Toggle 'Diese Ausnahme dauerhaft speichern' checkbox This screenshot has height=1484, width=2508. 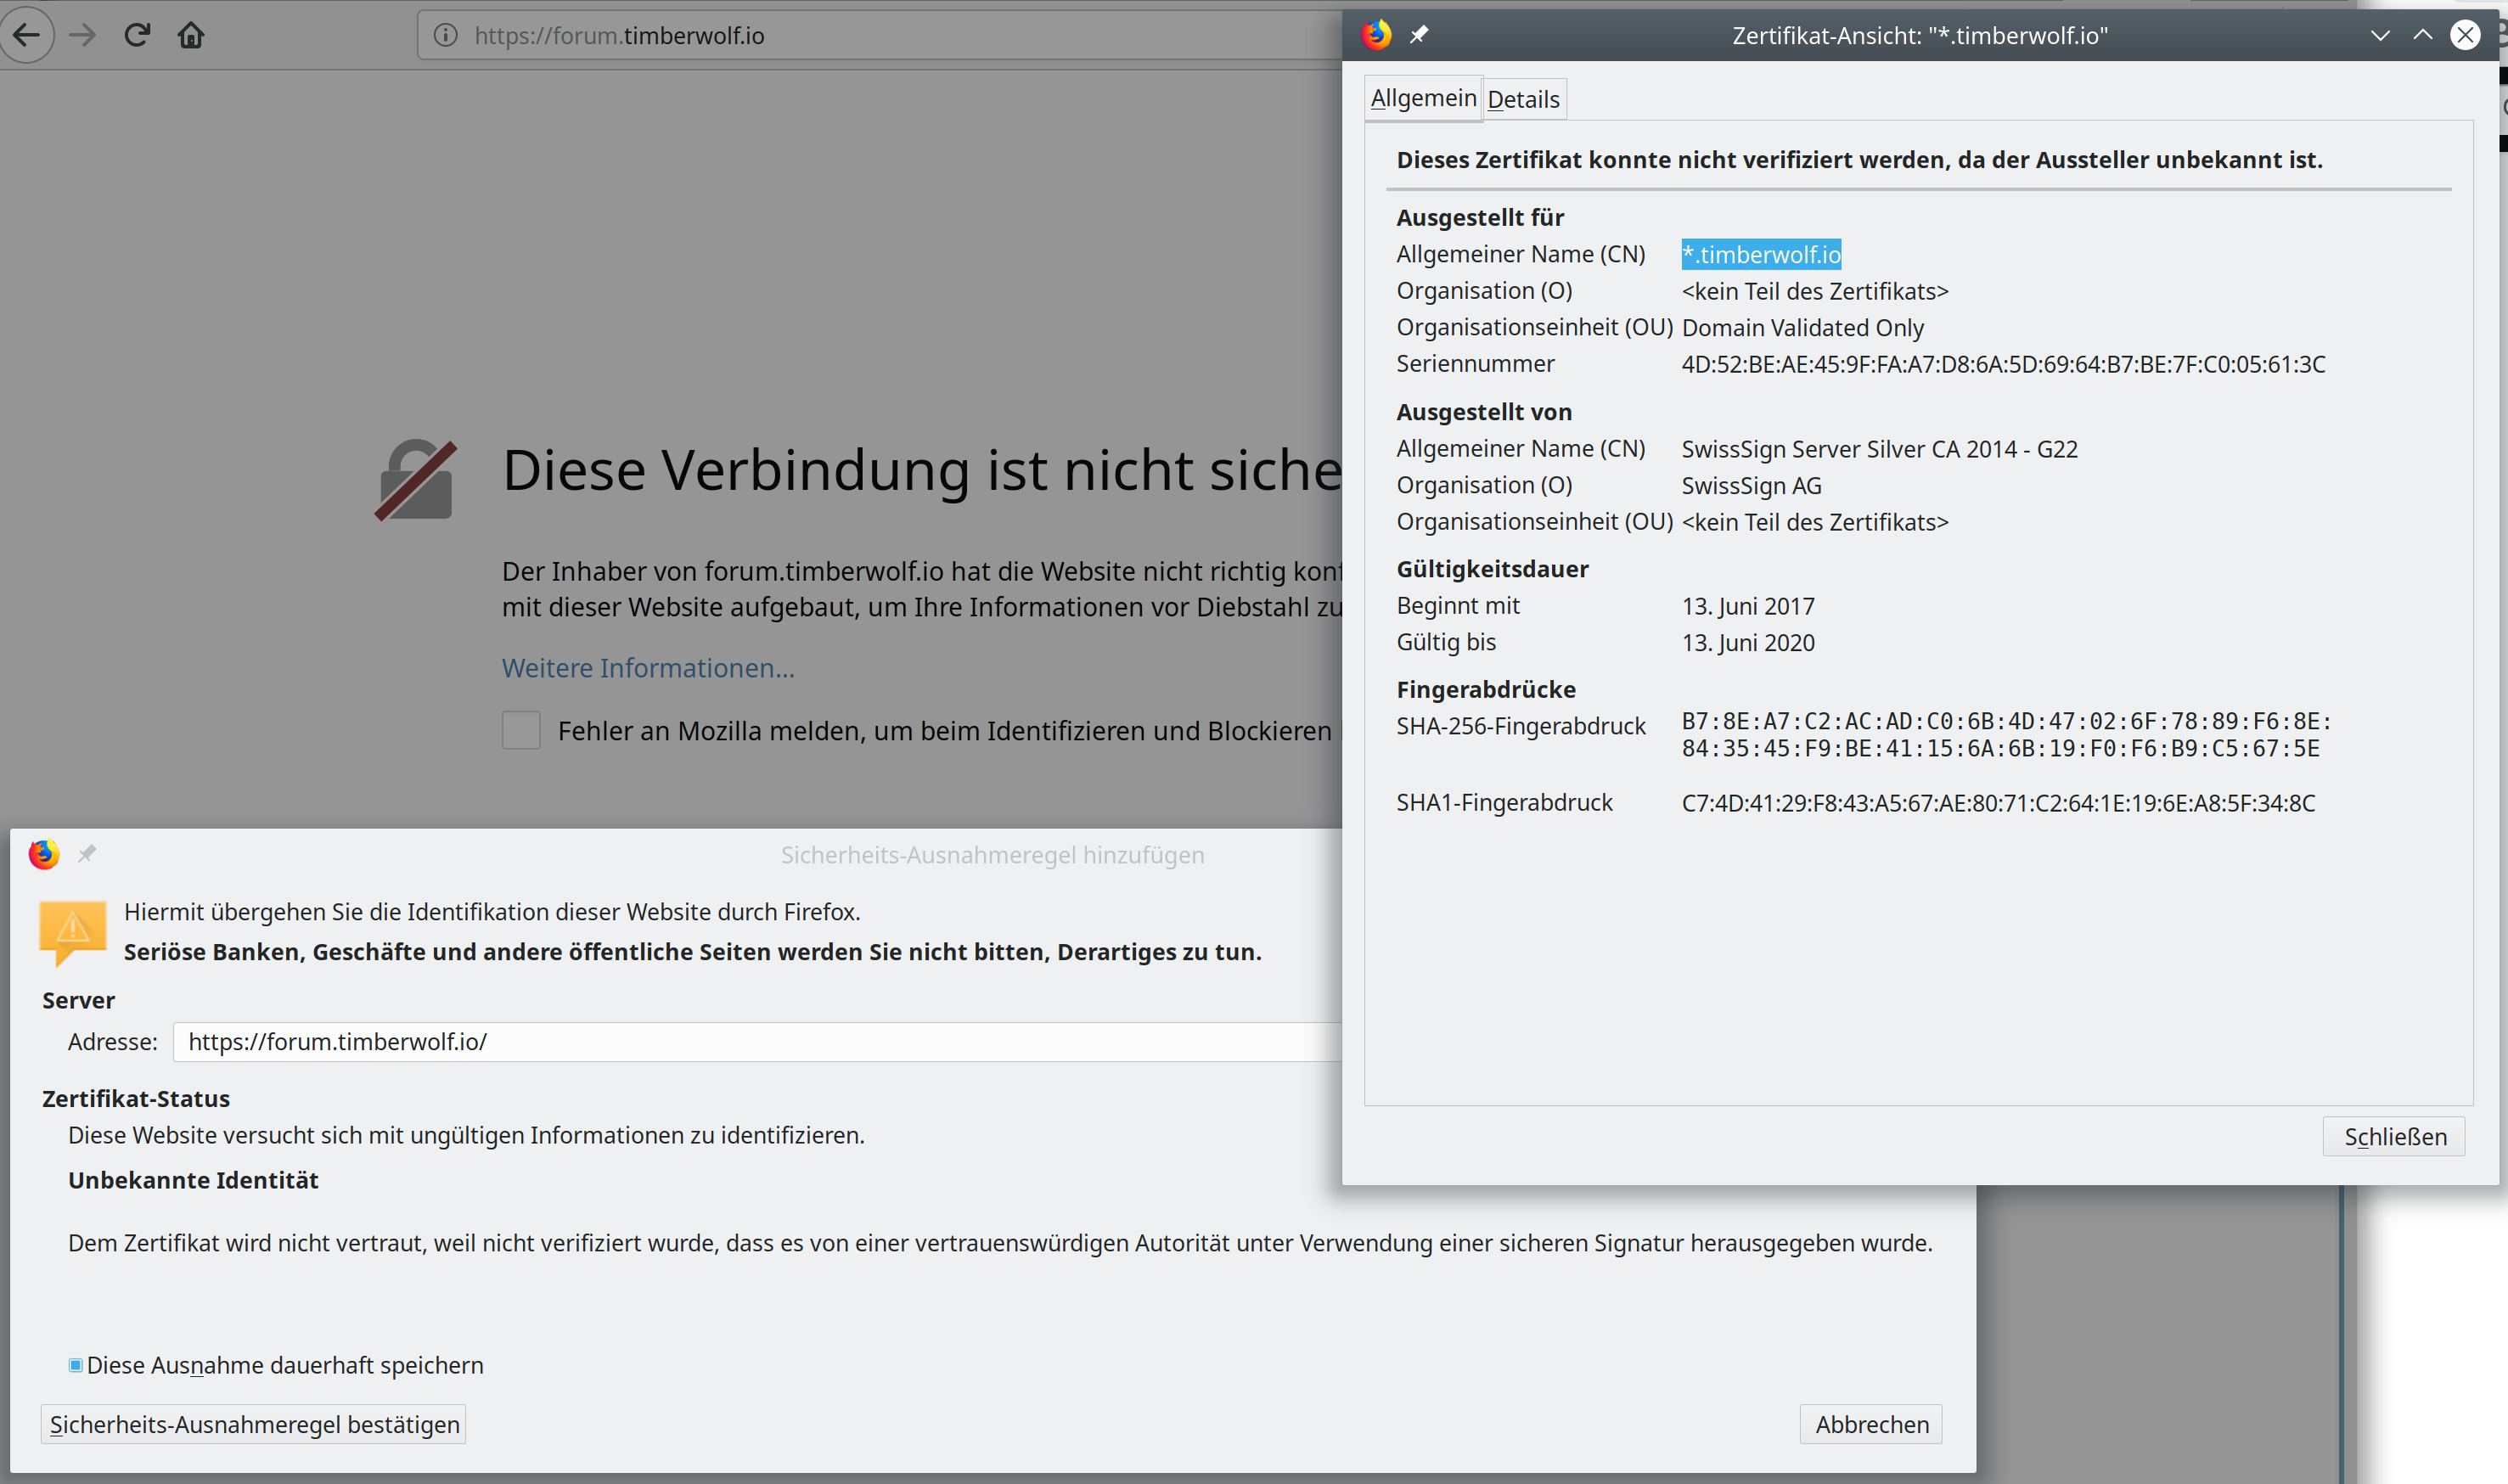(x=75, y=1365)
